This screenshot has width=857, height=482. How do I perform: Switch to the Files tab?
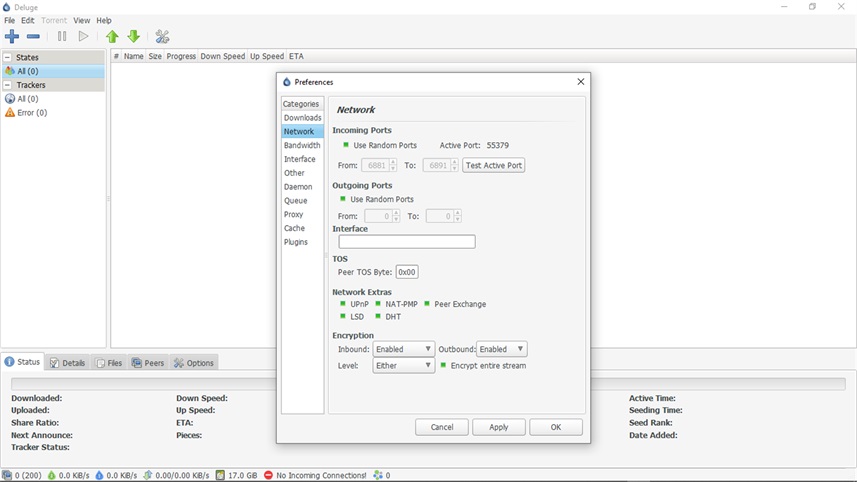point(109,362)
